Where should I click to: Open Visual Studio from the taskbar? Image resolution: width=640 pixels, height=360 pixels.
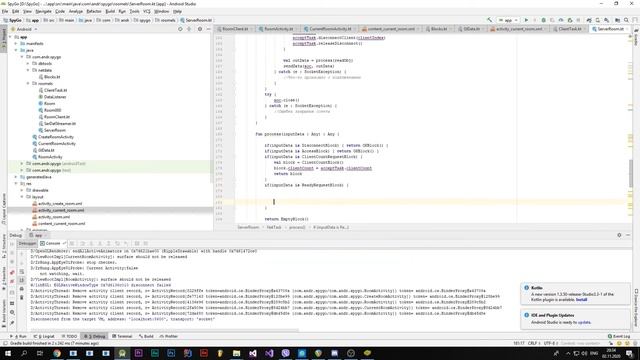click(269, 353)
